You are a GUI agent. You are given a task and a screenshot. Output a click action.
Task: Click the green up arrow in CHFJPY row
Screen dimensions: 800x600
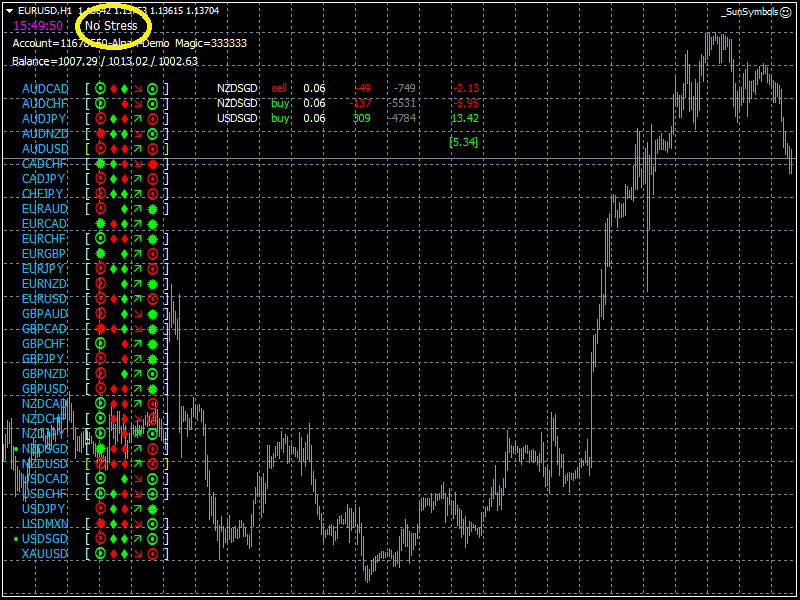(x=138, y=194)
